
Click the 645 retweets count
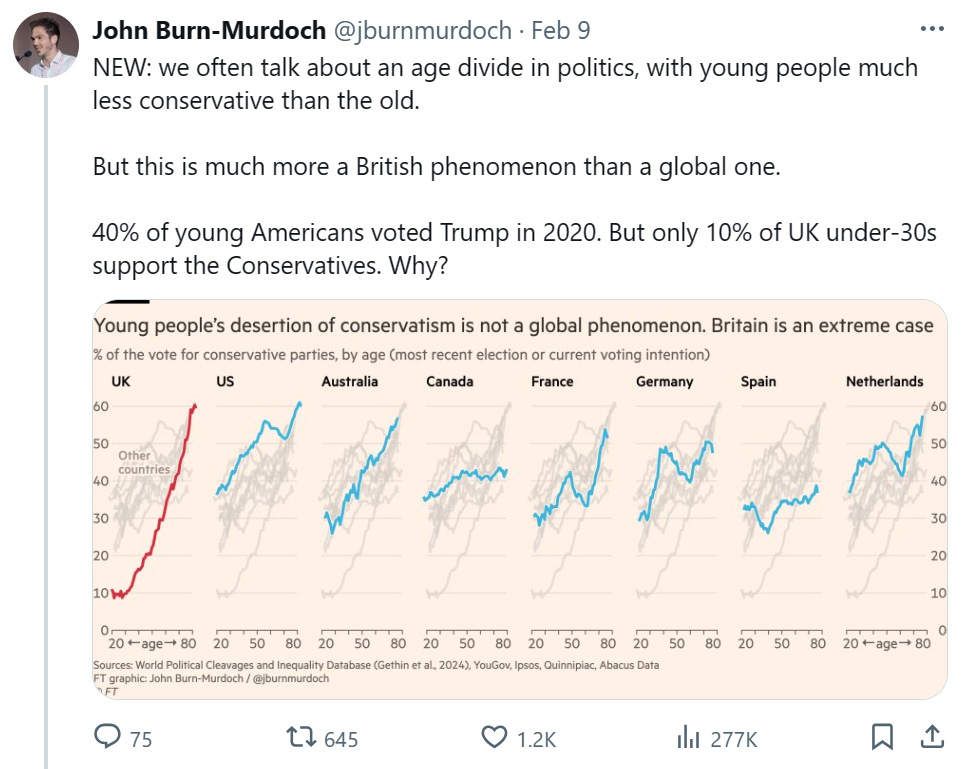pyautogui.click(x=341, y=739)
